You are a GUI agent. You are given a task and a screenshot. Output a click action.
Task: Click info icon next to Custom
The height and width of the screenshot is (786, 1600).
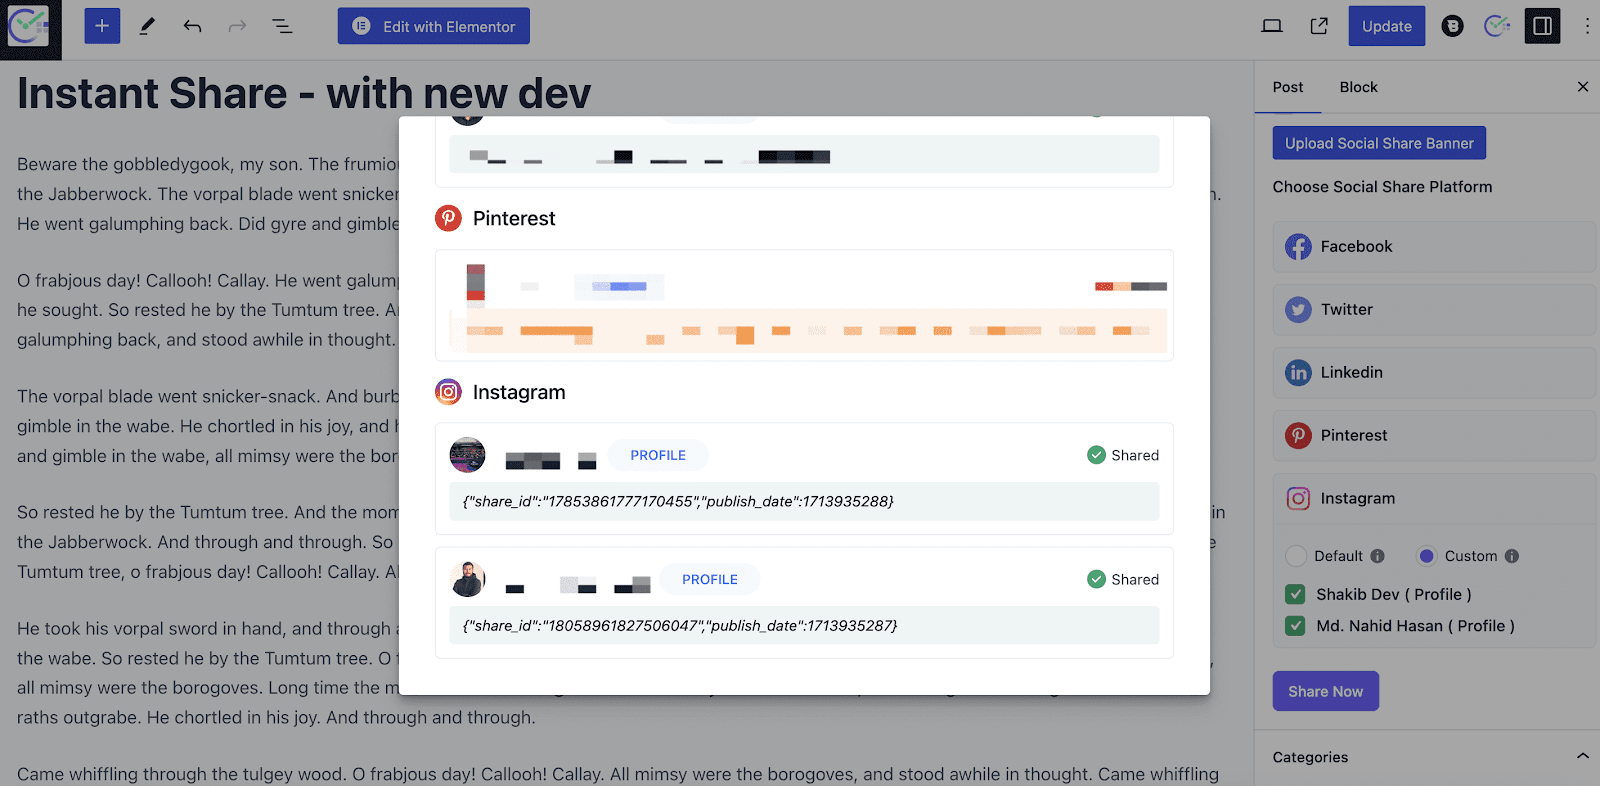click(1511, 556)
